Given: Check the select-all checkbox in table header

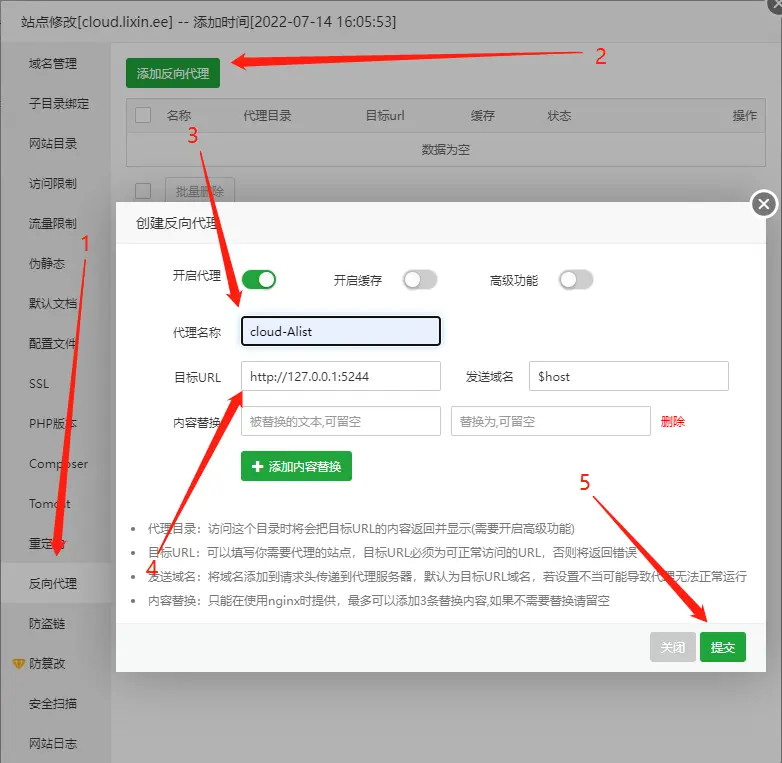Looking at the screenshot, I should (143, 115).
